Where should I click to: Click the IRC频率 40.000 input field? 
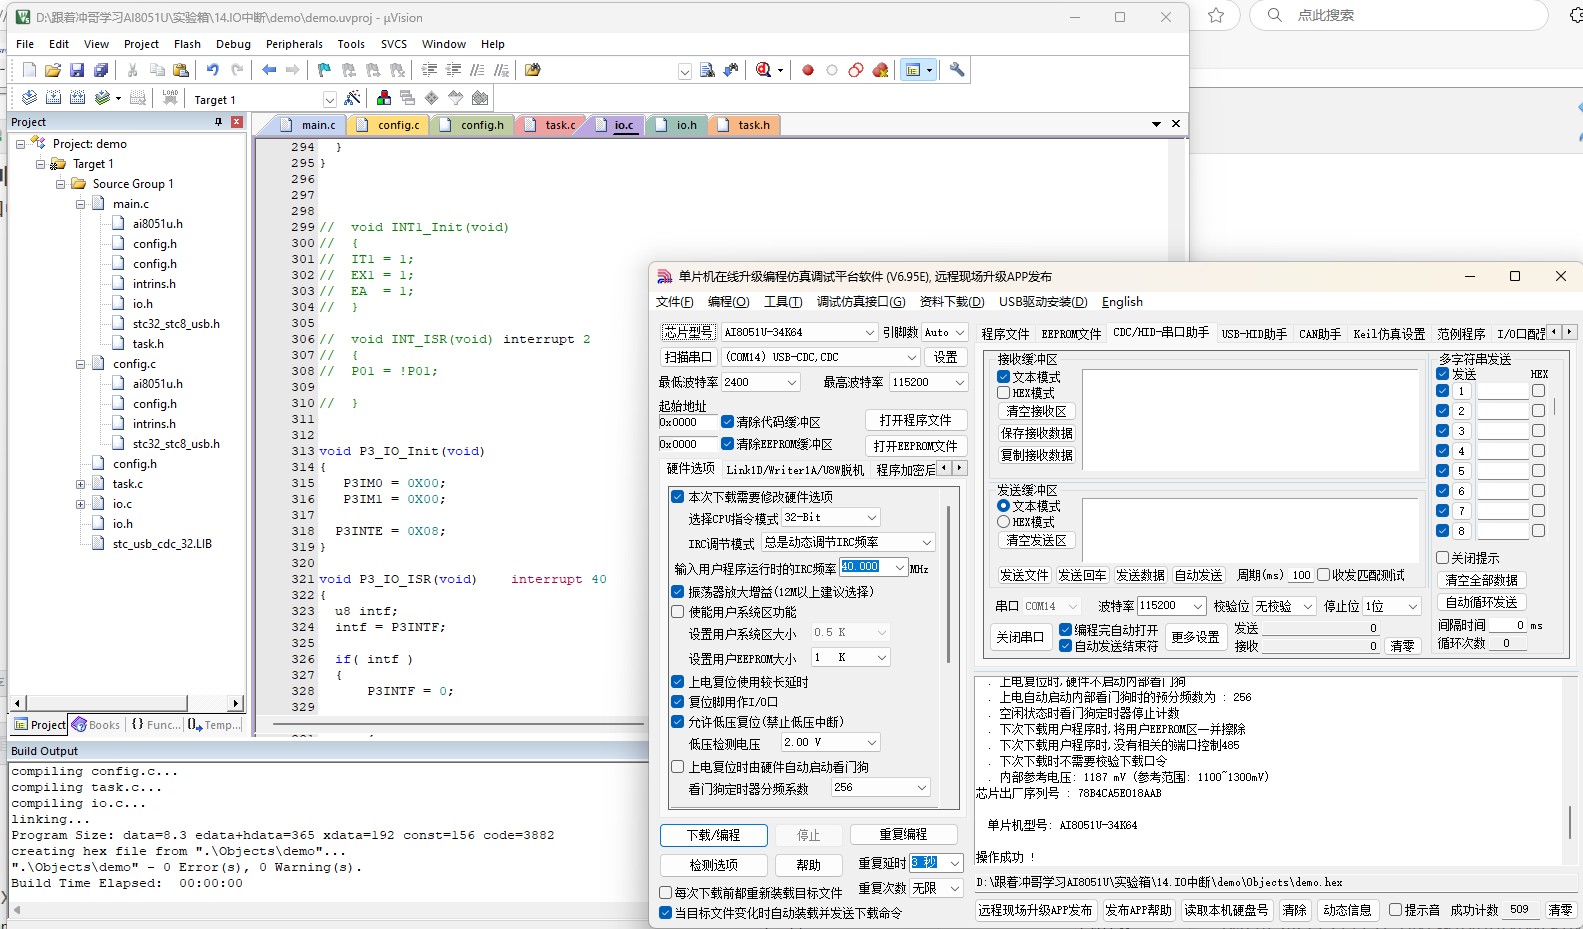click(861, 567)
